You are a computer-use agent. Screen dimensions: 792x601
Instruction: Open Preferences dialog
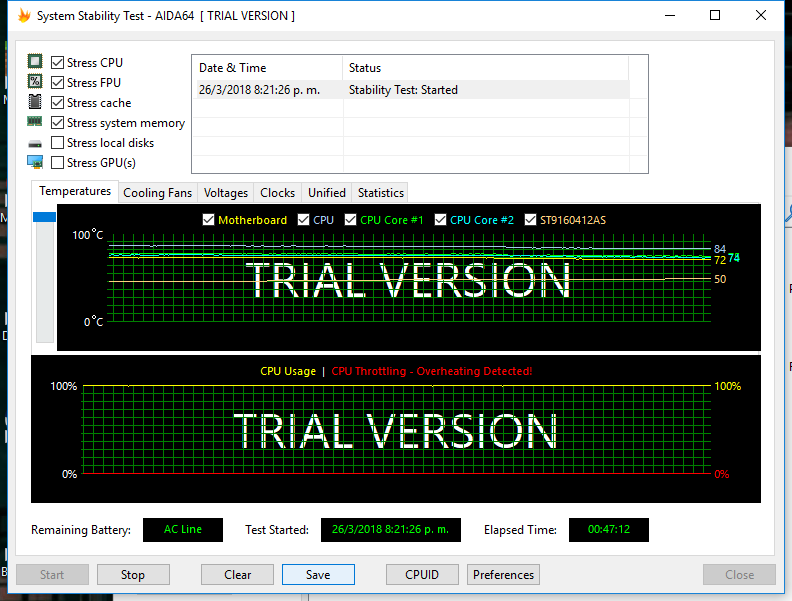[503, 575]
